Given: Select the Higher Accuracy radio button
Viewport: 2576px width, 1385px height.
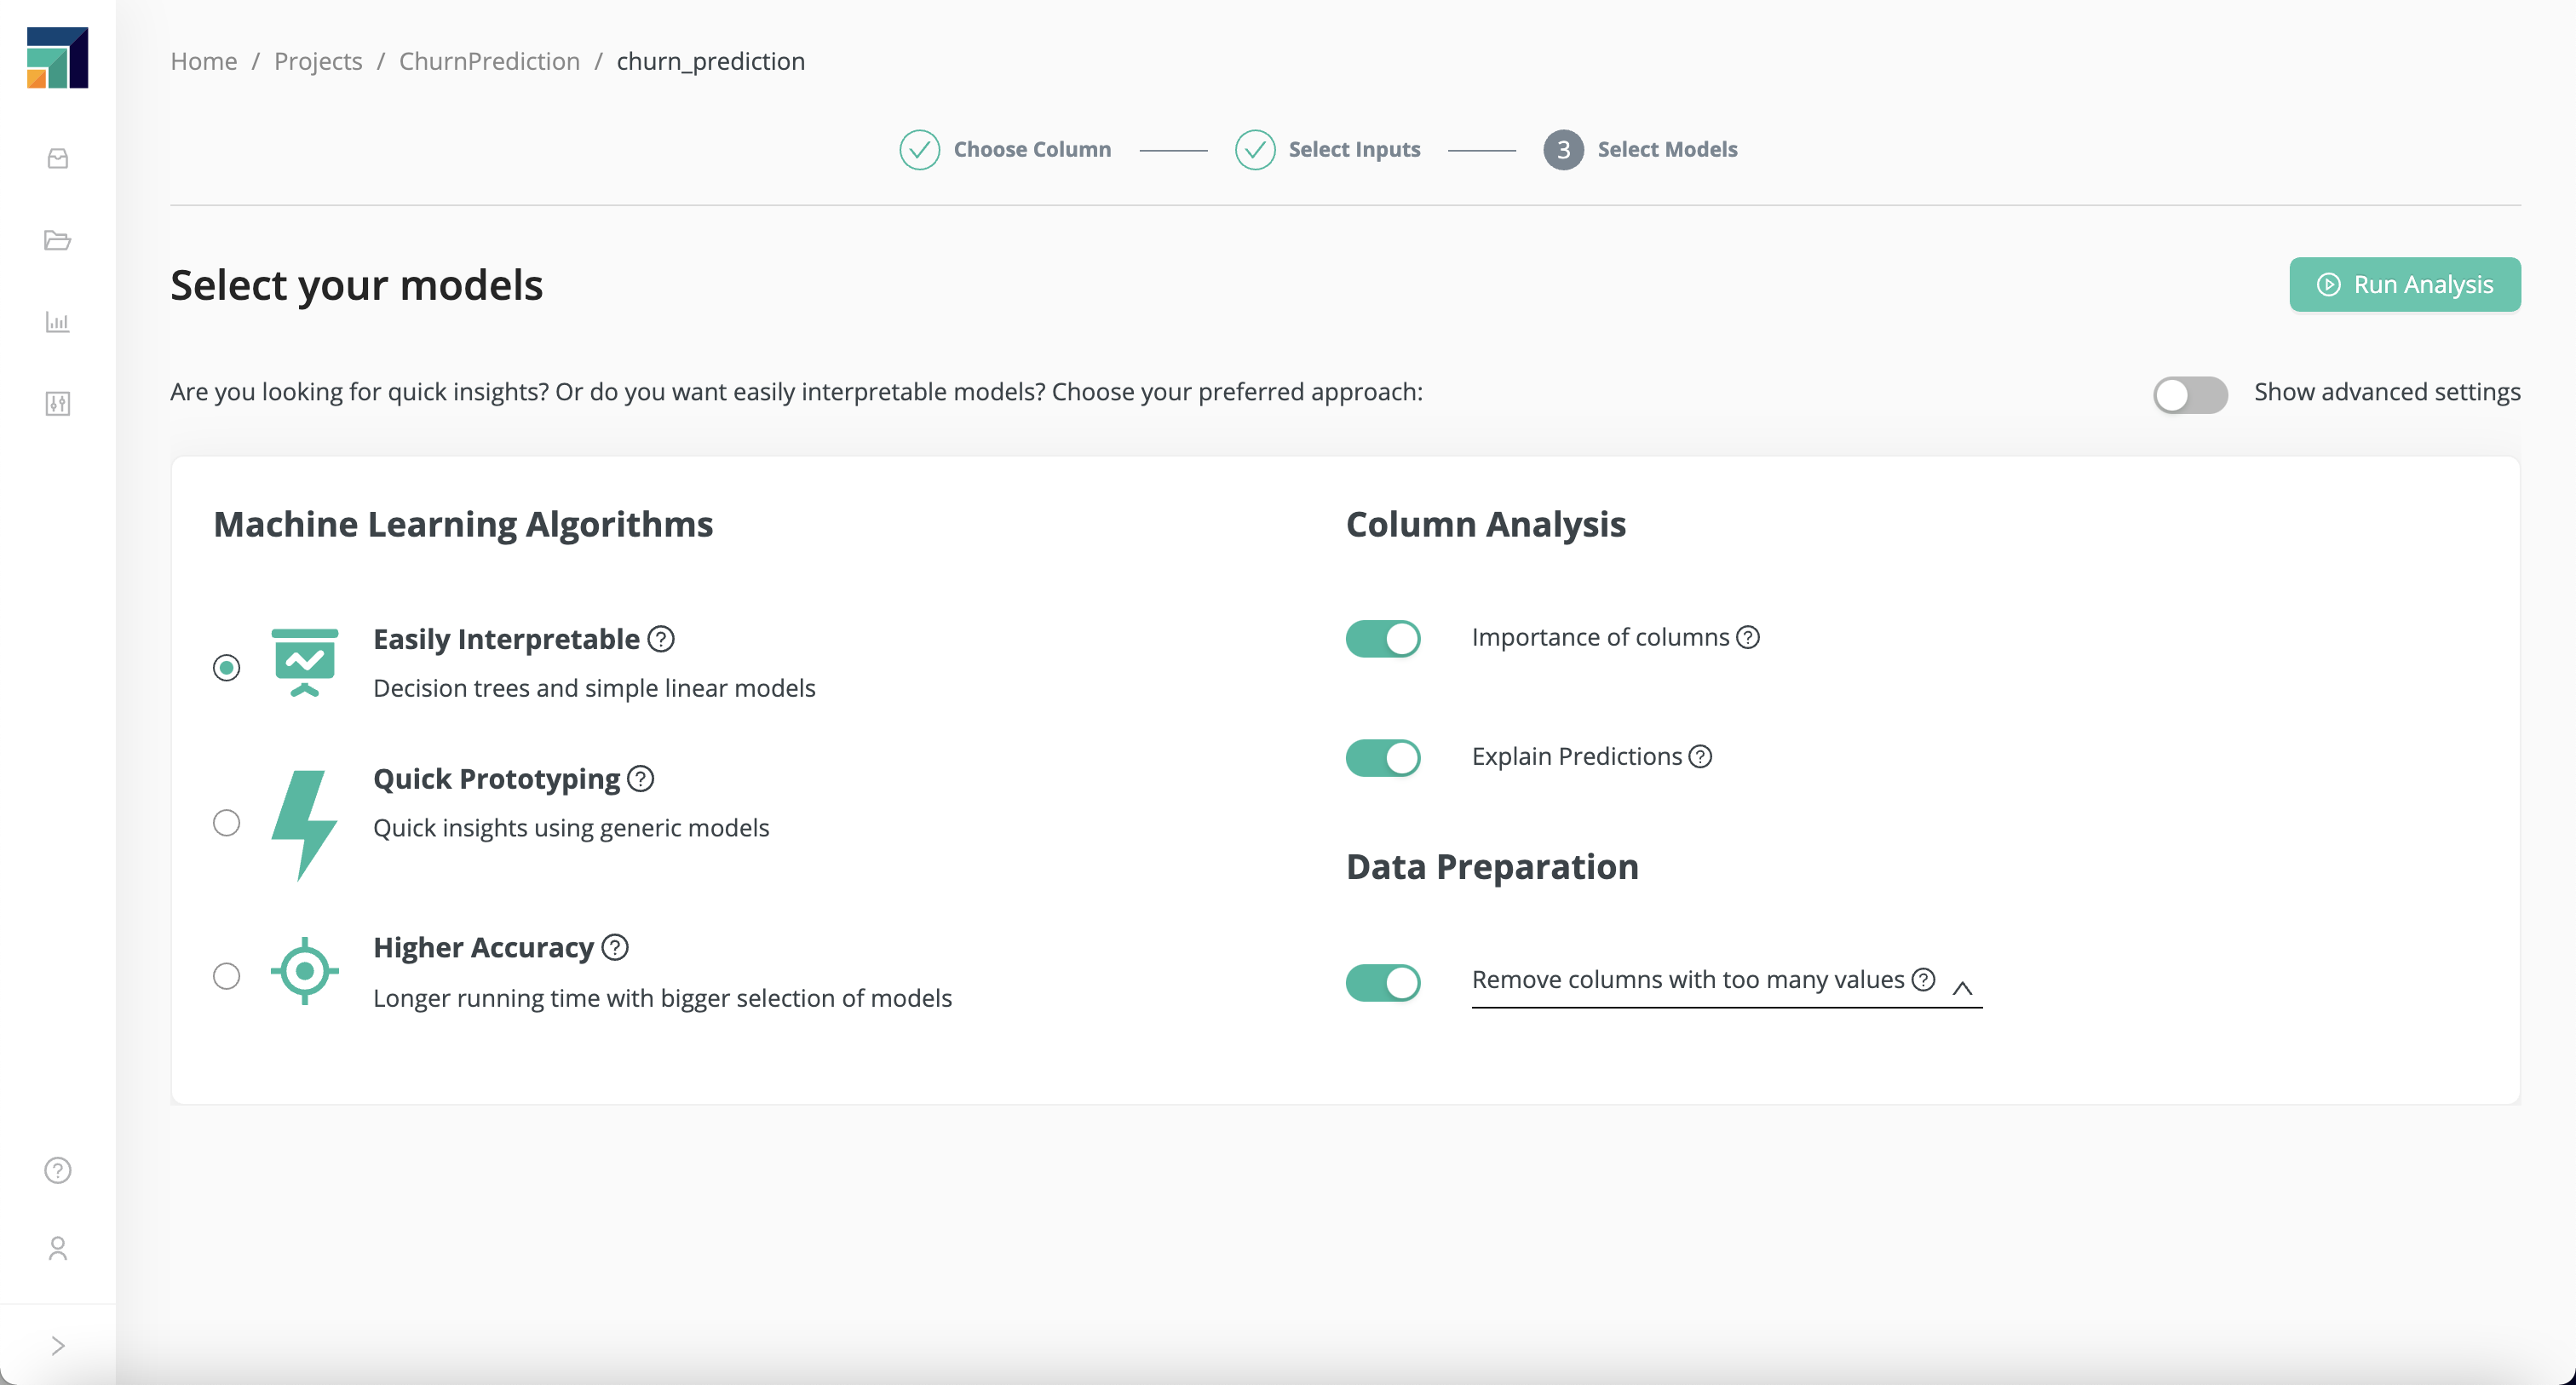Looking at the screenshot, I should pos(227,976).
